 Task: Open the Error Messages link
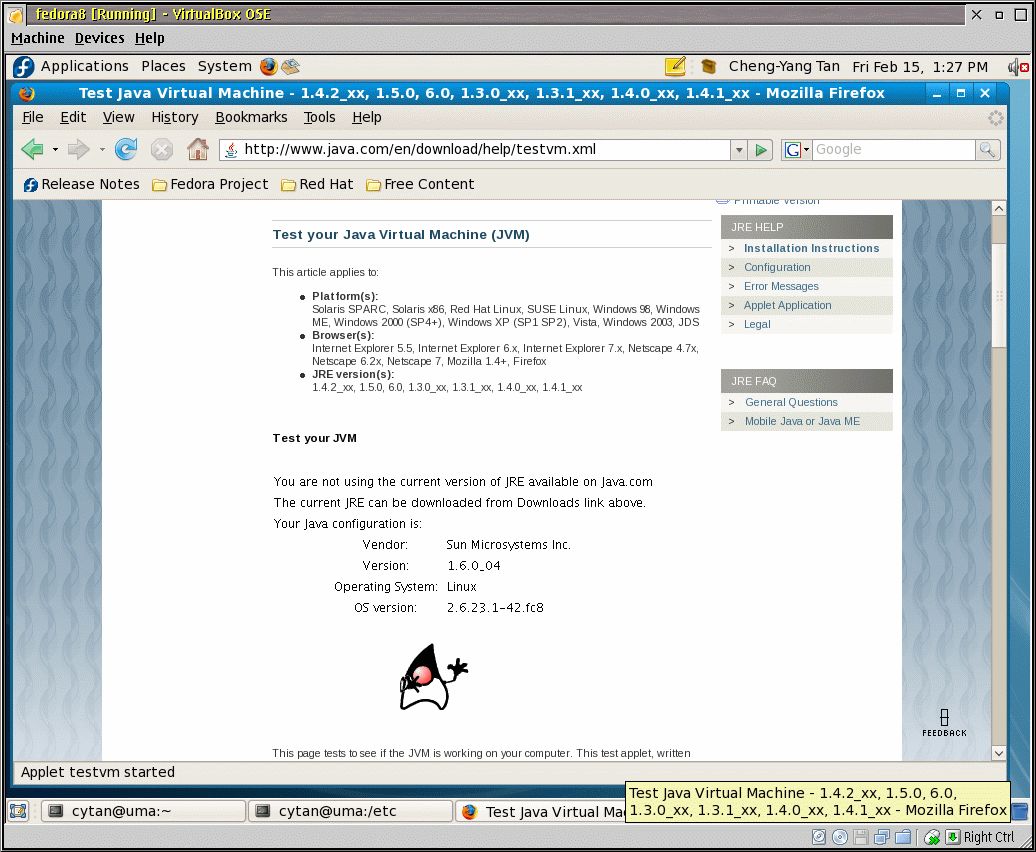[x=781, y=287]
